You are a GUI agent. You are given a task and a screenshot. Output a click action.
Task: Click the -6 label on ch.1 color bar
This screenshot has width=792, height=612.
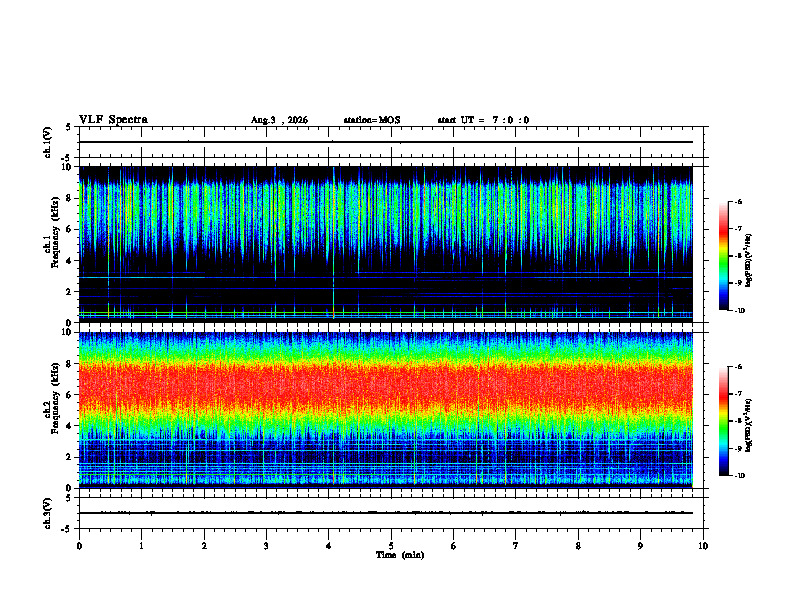(x=738, y=202)
